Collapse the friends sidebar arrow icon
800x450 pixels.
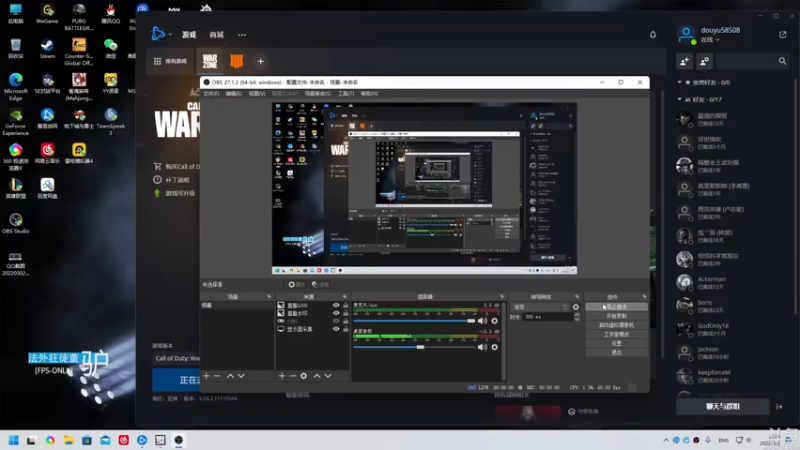779,407
